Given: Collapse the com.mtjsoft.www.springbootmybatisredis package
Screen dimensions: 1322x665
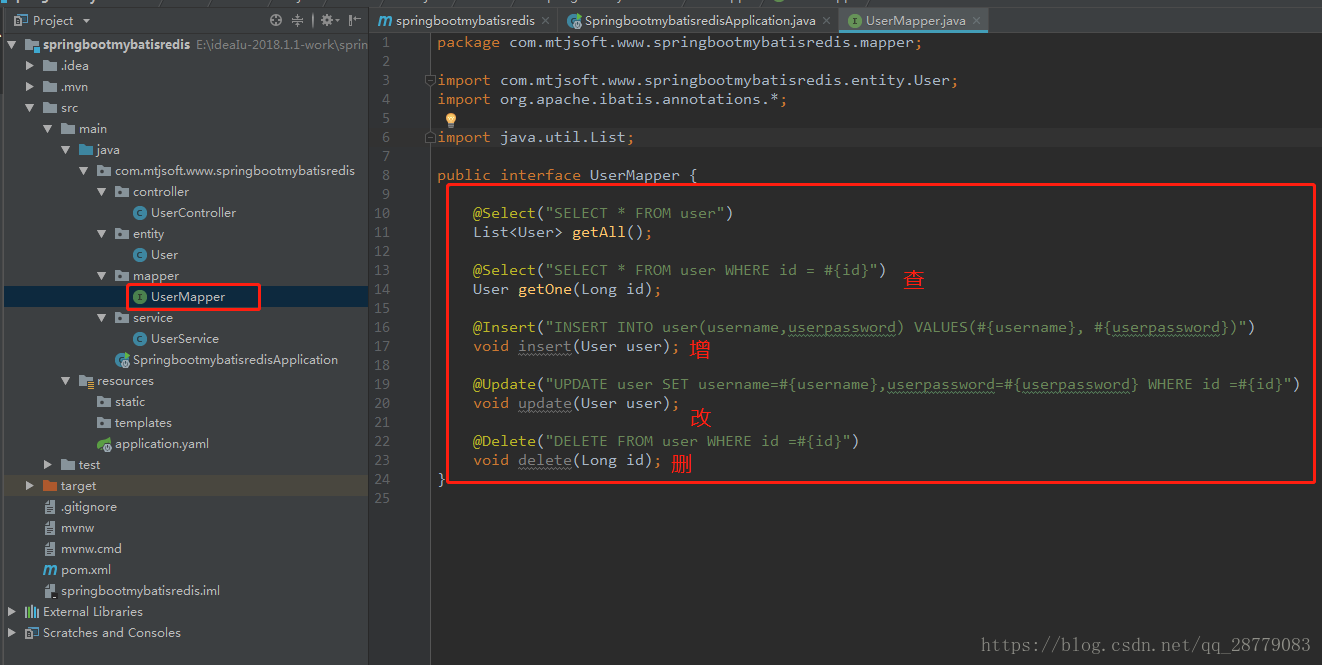Looking at the screenshot, I should point(84,171).
